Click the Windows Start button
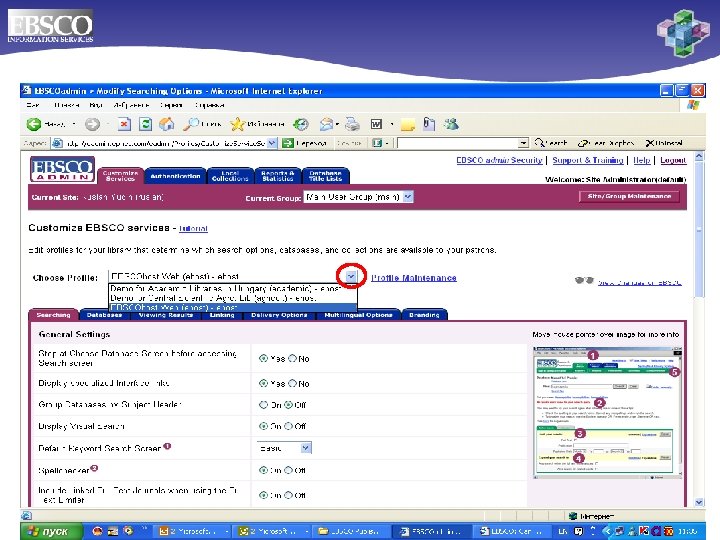The height and width of the screenshot is (540, 720). (x=51, y=531)
